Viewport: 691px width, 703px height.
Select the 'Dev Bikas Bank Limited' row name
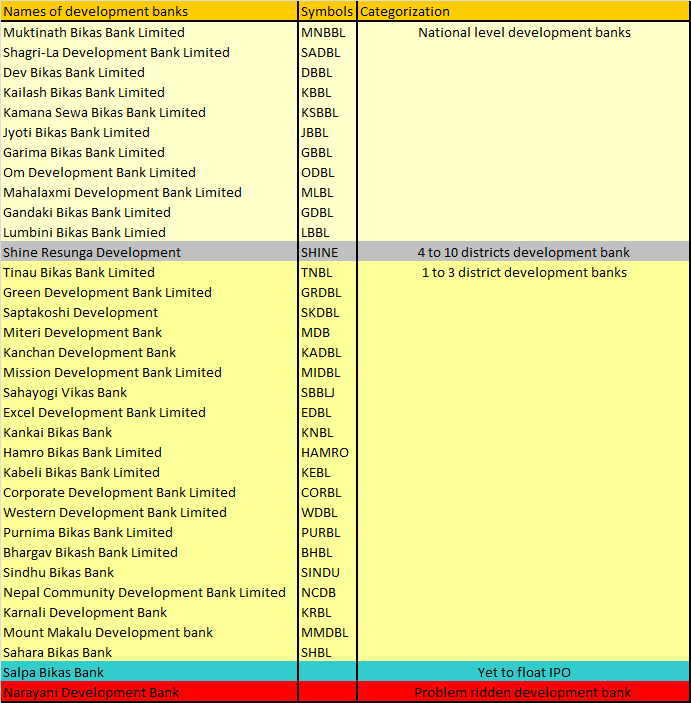coord(149,72)
